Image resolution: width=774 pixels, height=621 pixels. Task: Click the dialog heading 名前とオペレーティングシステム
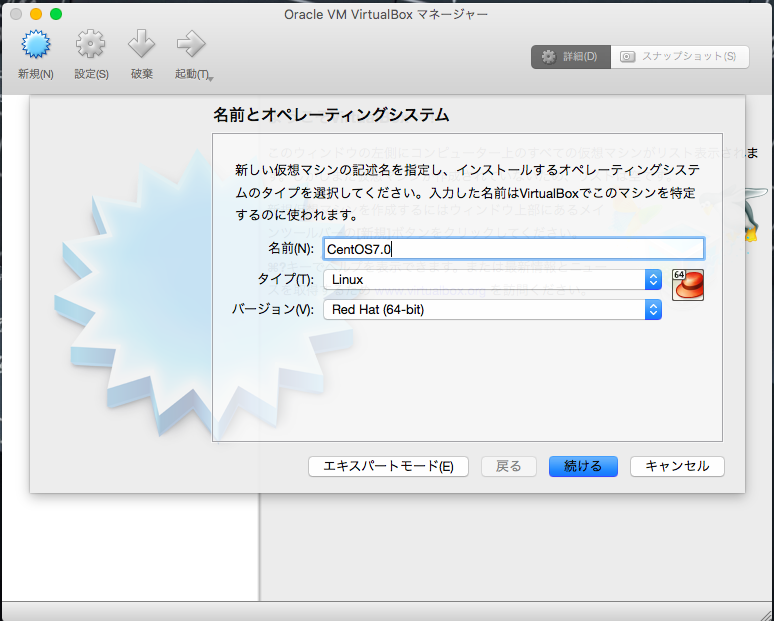tap(331, 115)
